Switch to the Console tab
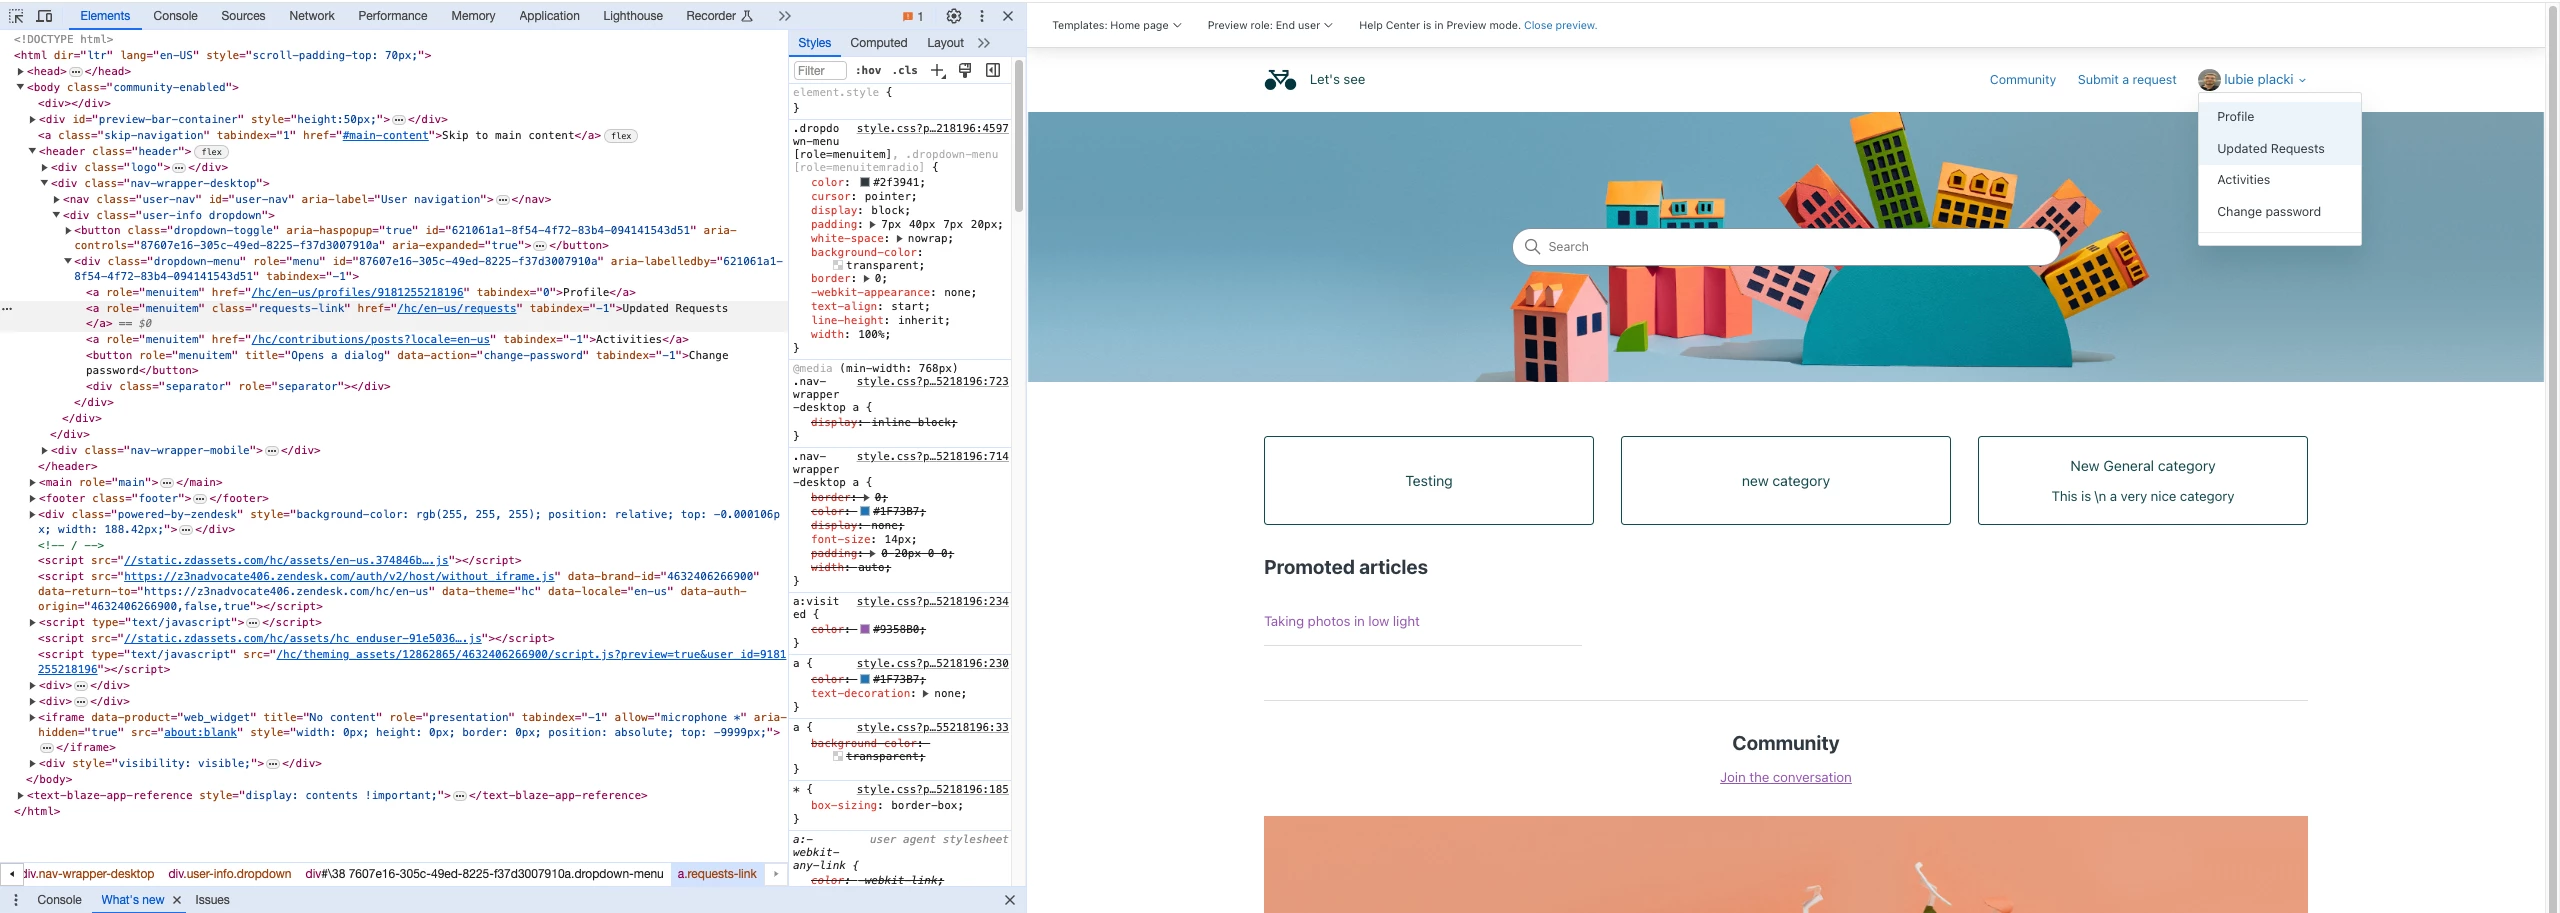2560x913 pixels. click(175, 16)
